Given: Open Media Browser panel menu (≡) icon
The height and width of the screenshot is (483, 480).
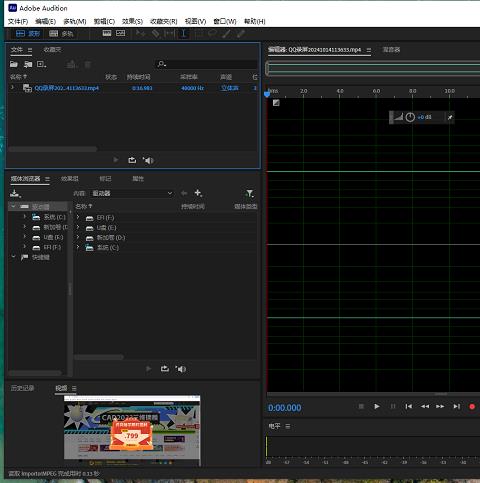Looking at the screenshot, I should click(x=47, y=179).
